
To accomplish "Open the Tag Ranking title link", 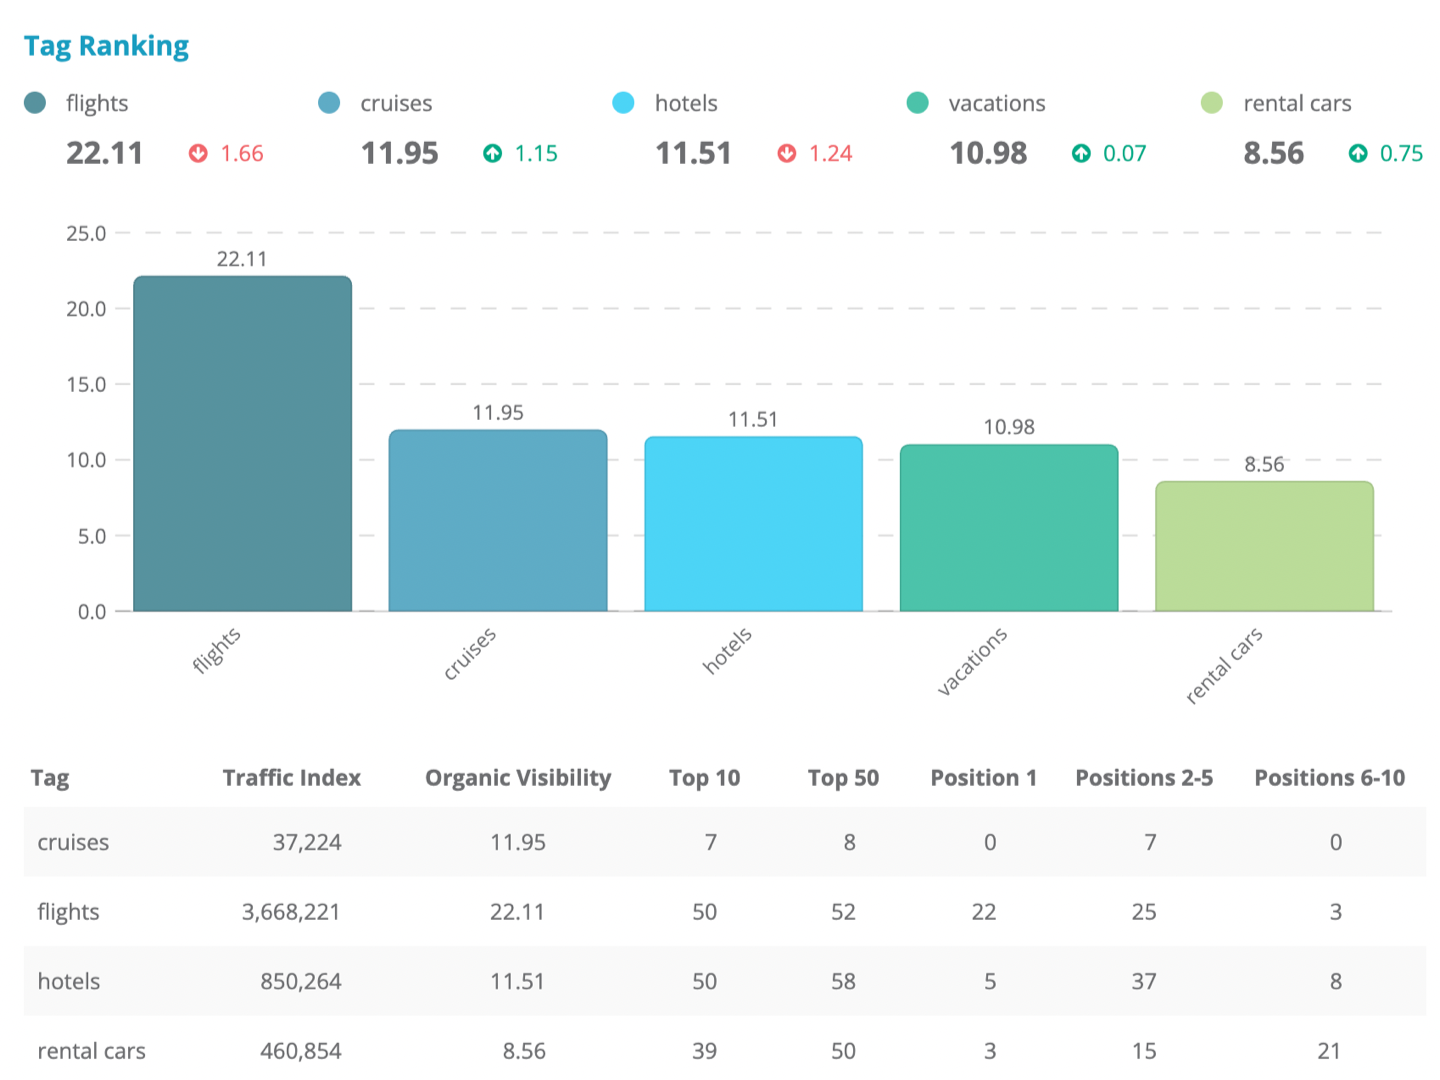I will click(106, 46).
